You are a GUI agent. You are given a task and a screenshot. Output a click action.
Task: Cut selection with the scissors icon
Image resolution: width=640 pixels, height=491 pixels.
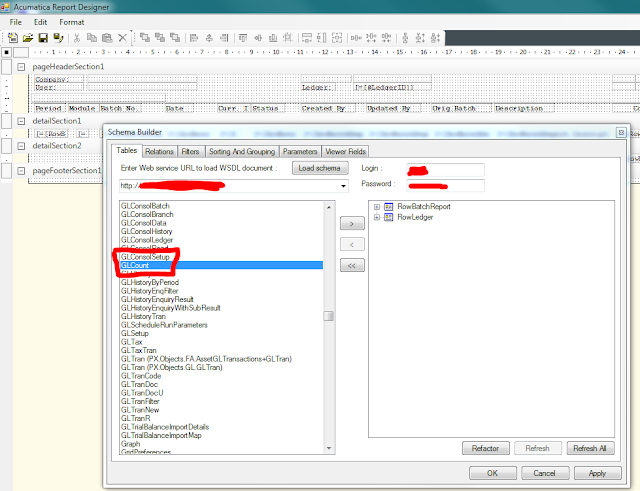point(77,38)
